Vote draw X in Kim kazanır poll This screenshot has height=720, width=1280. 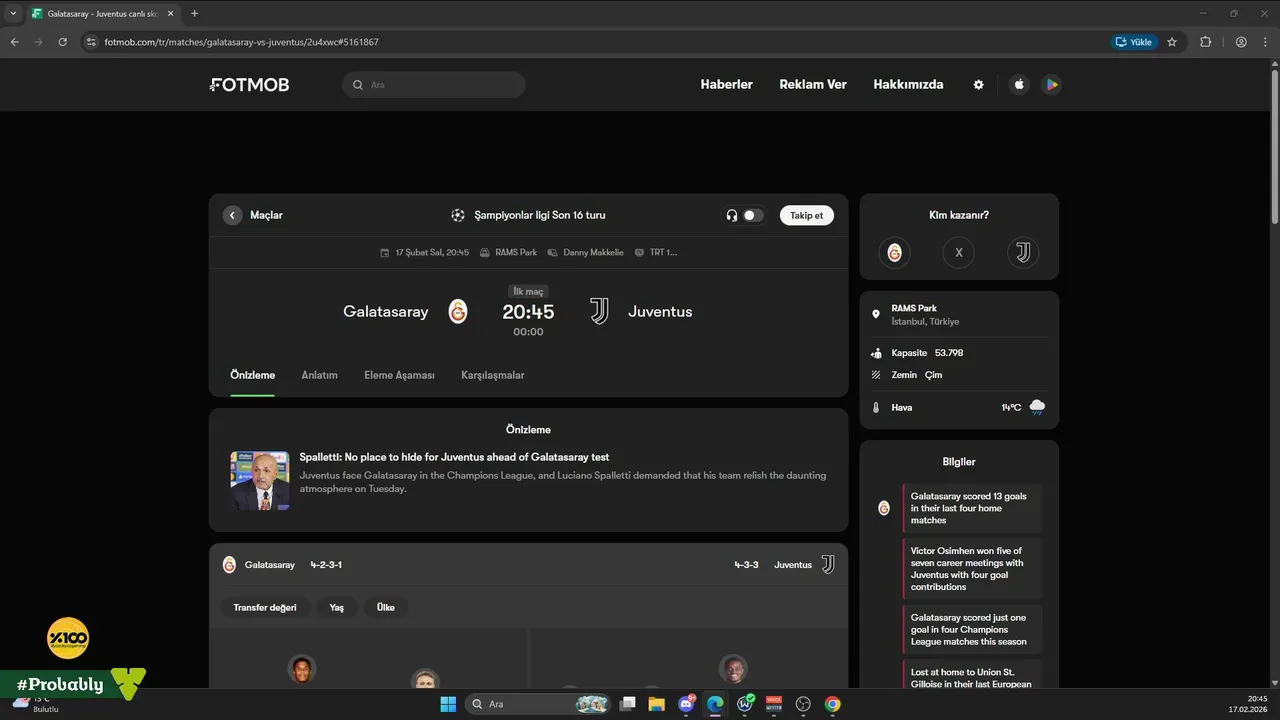click(958, 253)
